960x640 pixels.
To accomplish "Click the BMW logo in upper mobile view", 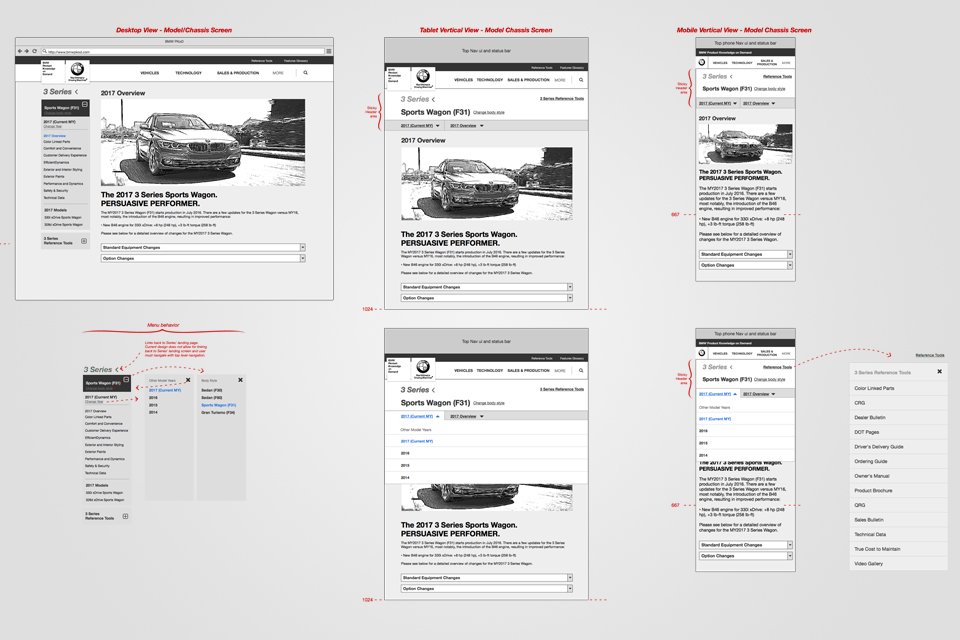I will pos(702,62).
